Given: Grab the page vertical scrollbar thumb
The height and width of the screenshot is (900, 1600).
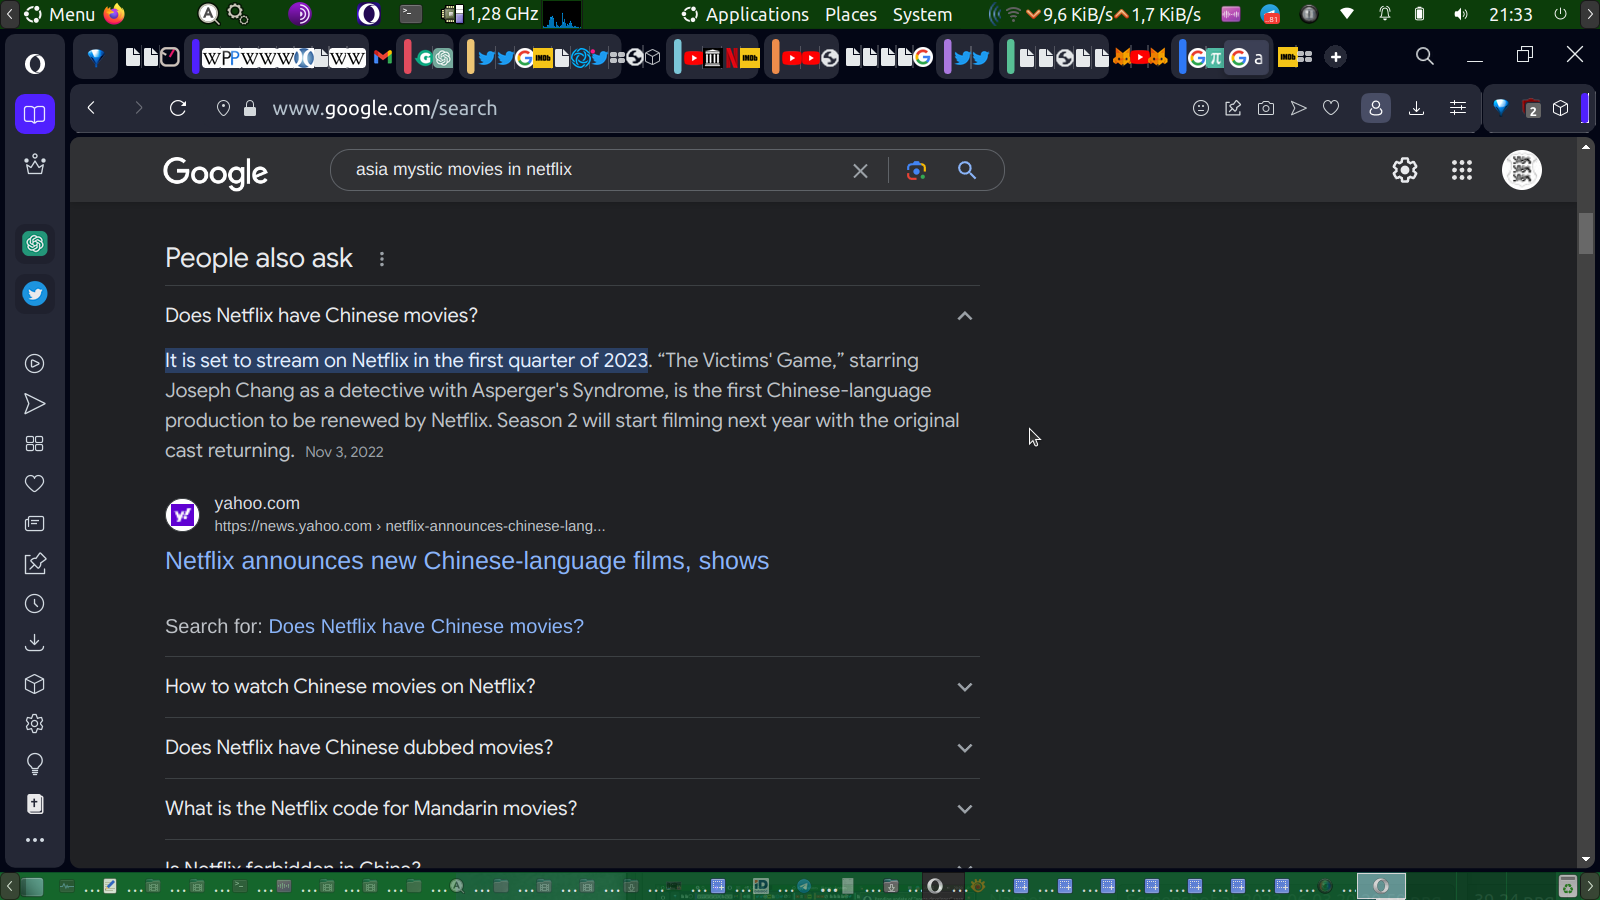Looking at the screenshot, I should [x=1586, y=233].
